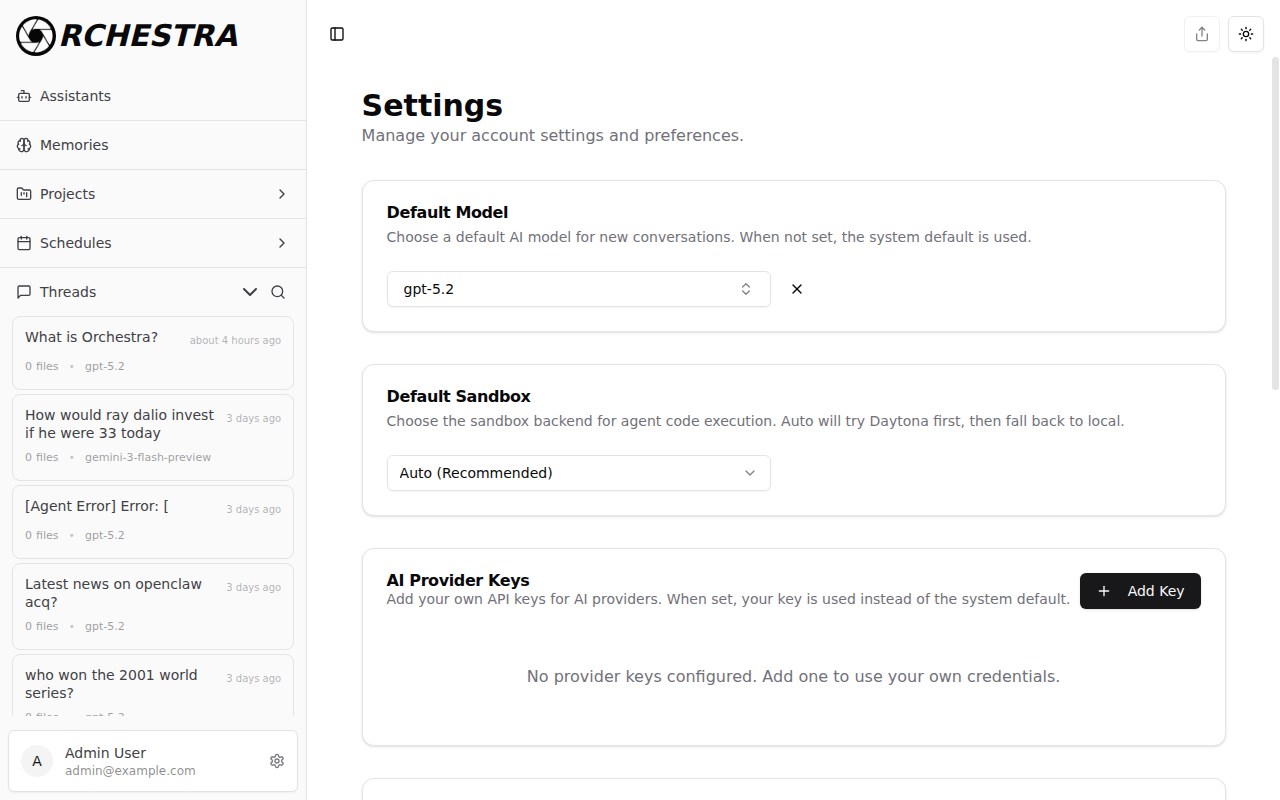Click the Threads section label
Viewport: 1280px width, 800px height.
[x=68, y=292]
